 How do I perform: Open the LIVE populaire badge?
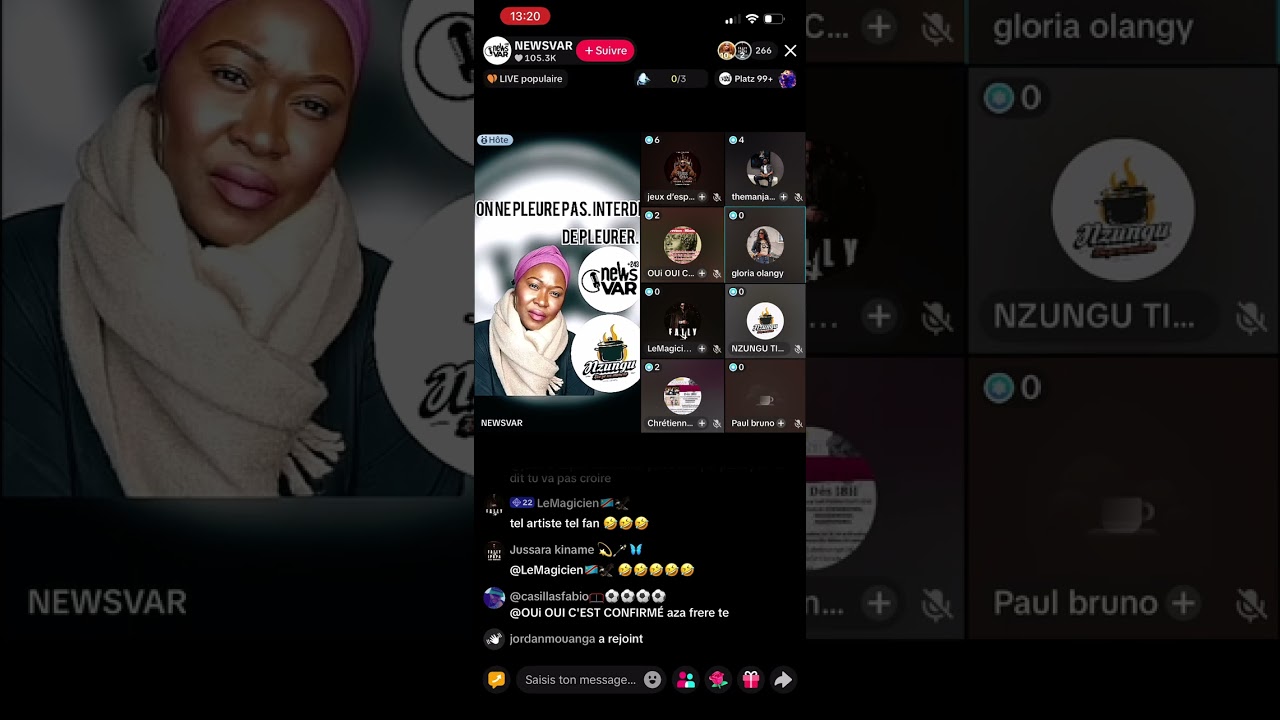point(524,79)
